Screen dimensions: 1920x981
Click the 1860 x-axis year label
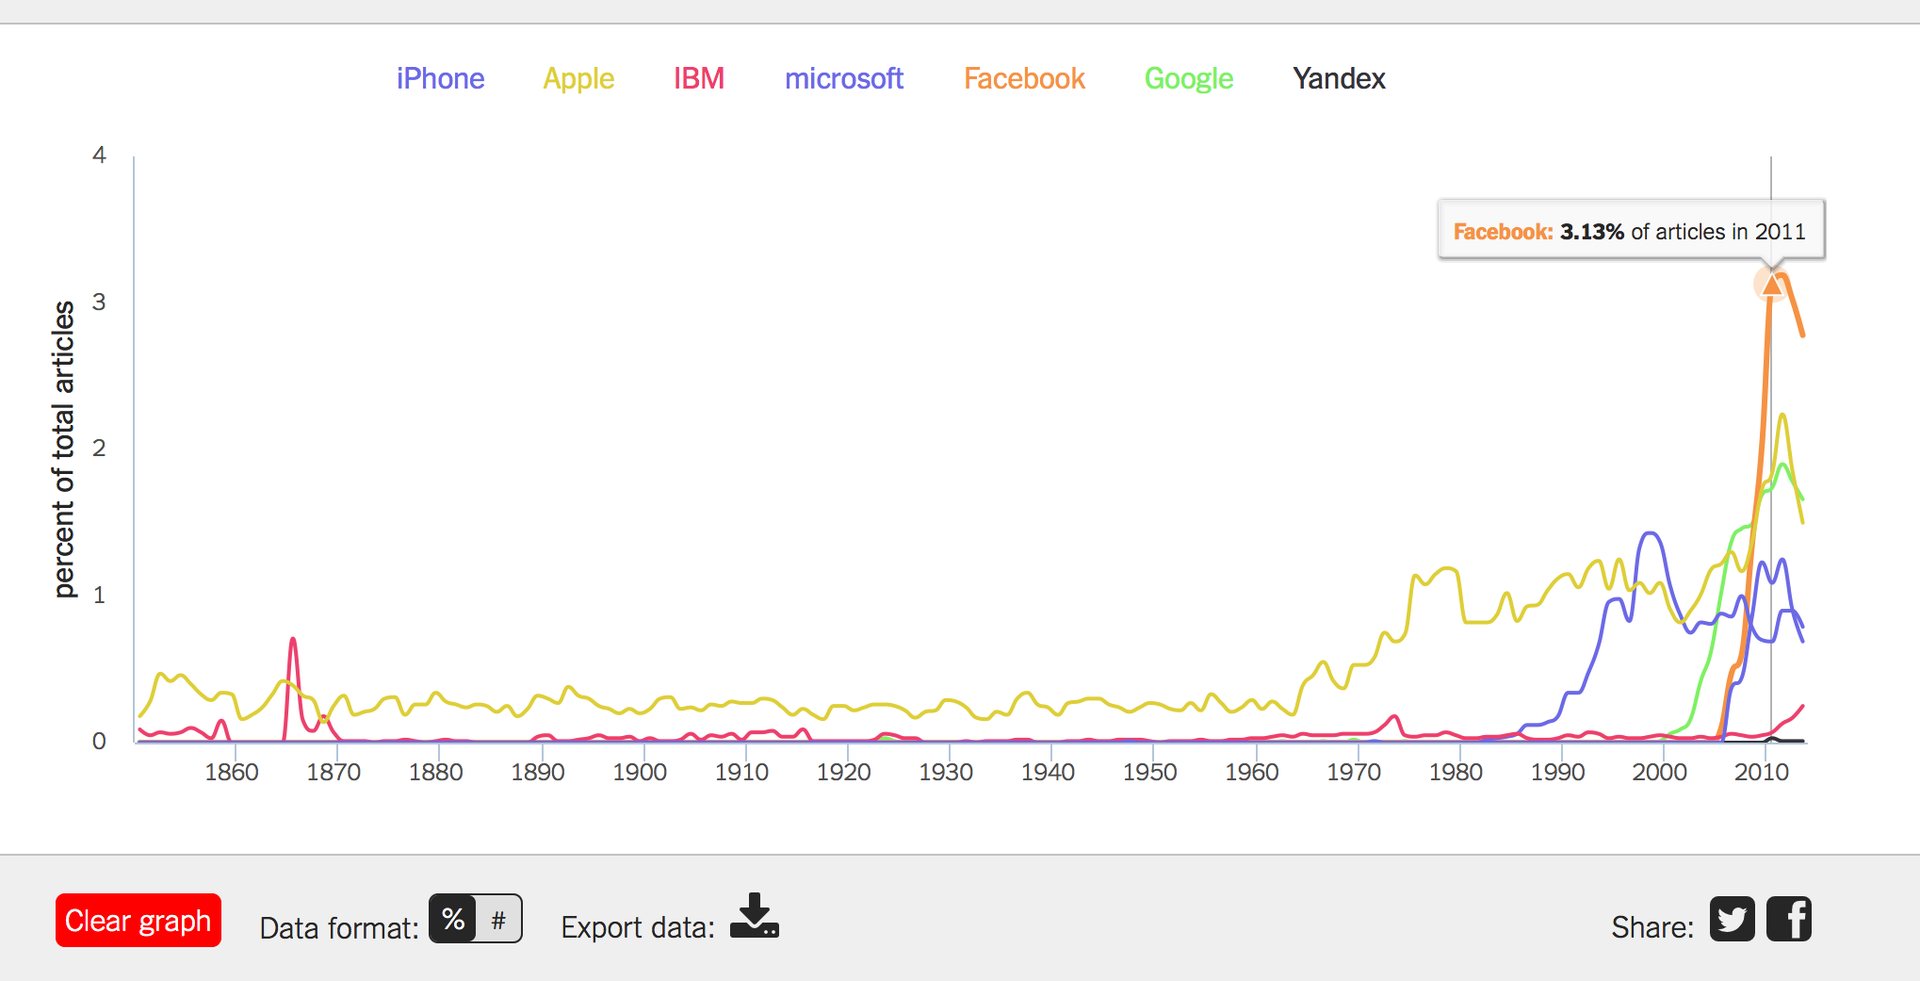[x=231, y=772]
